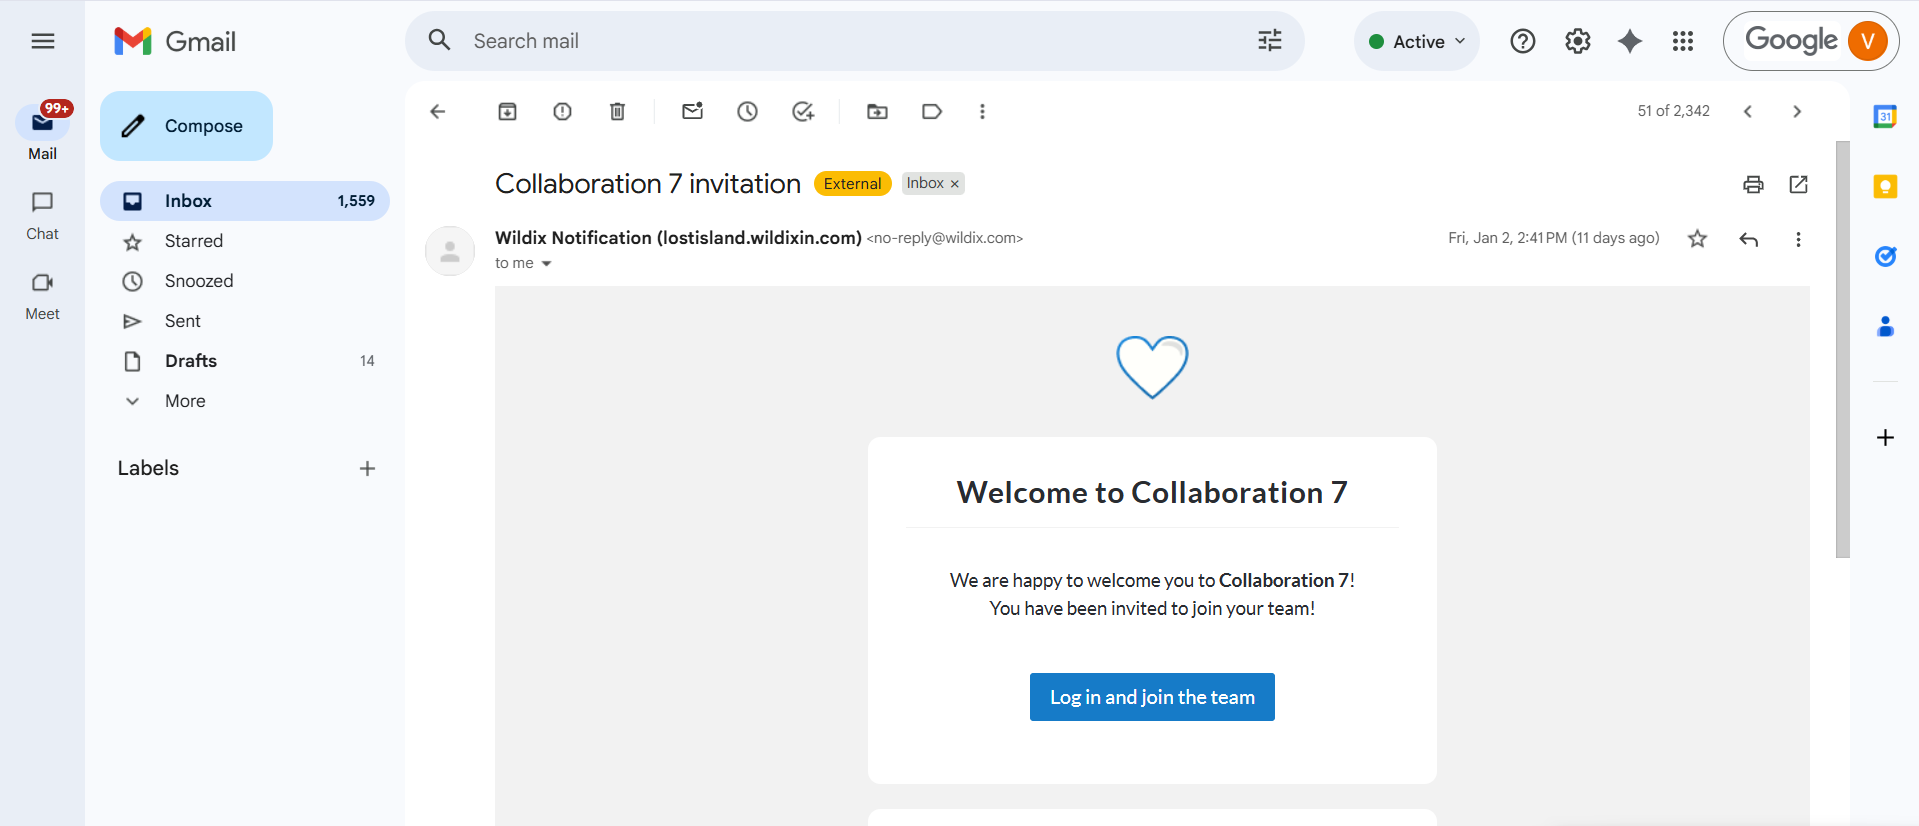The image size is (1919, 826).
Task: Mark this email as unread
Action: tap(693, 111)
